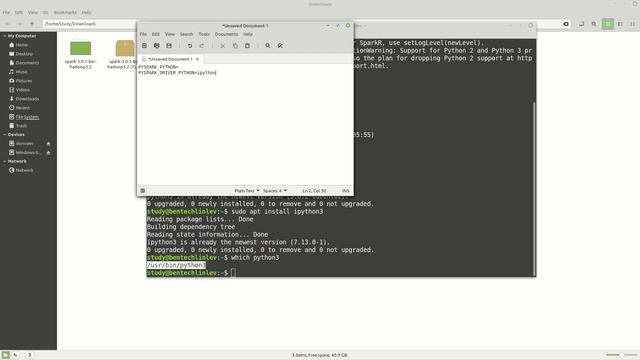
Task: Open text editor Documents menu
Action: tap(227, 34)
